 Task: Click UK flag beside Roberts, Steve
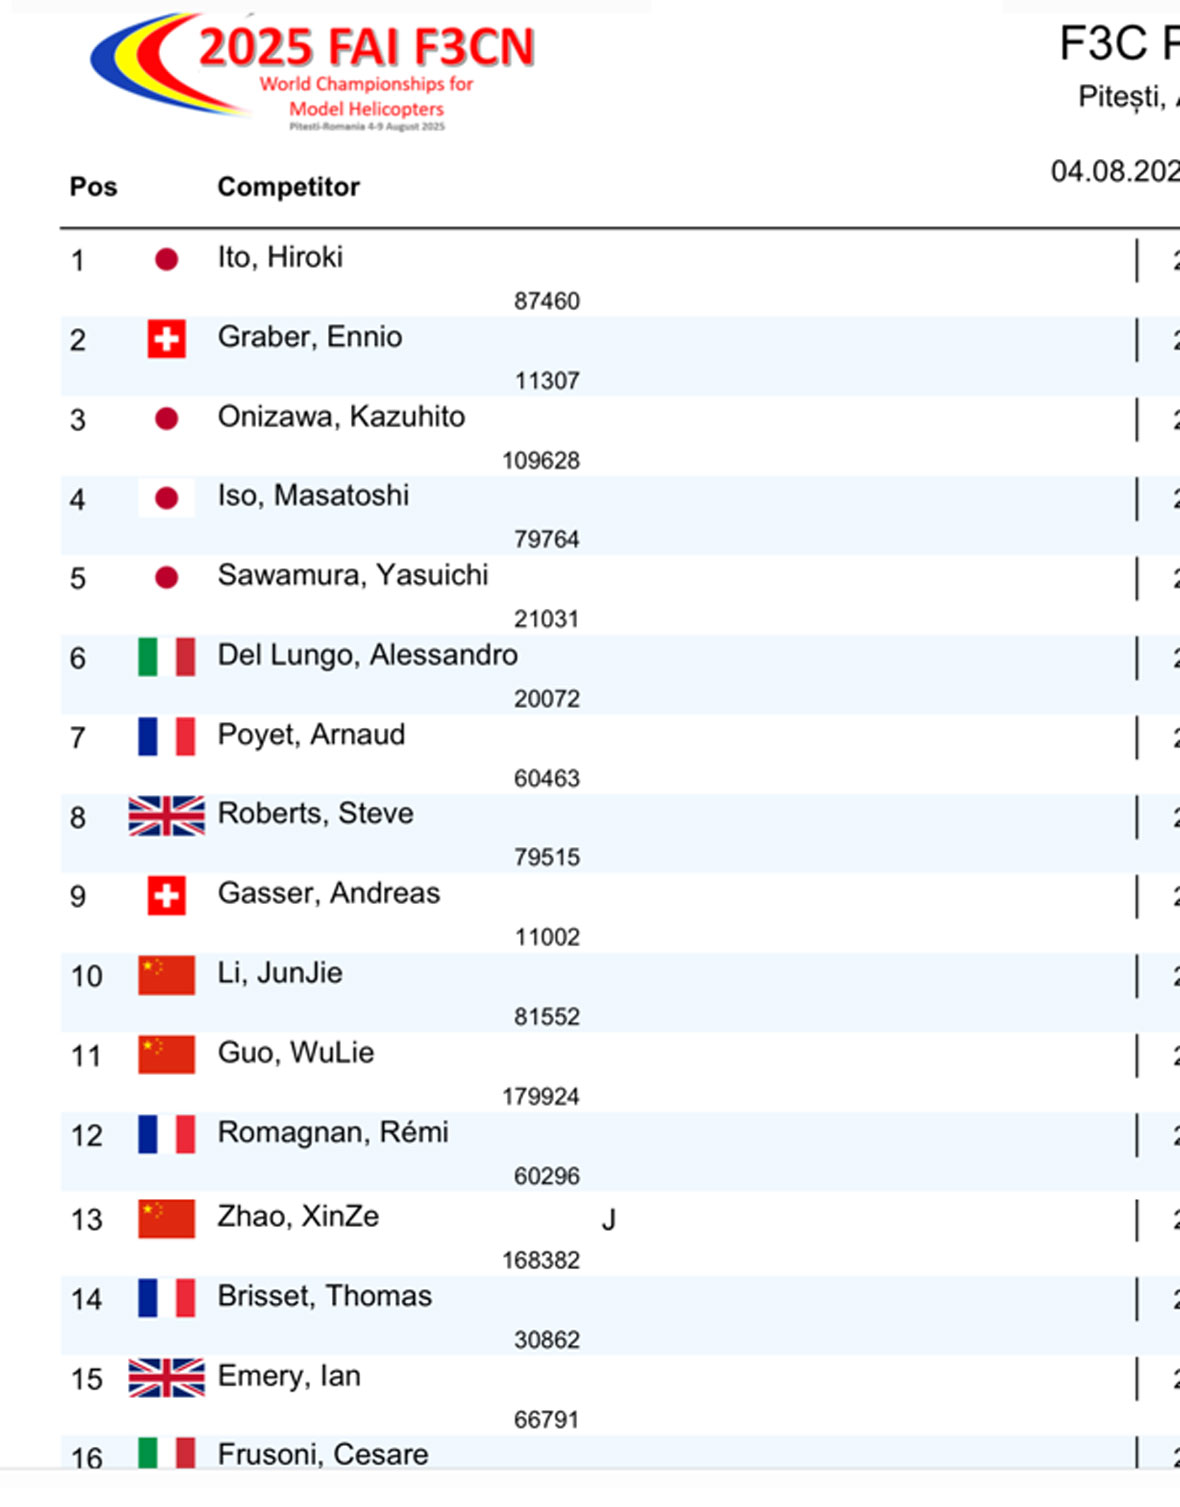click(x=167, y=816)
